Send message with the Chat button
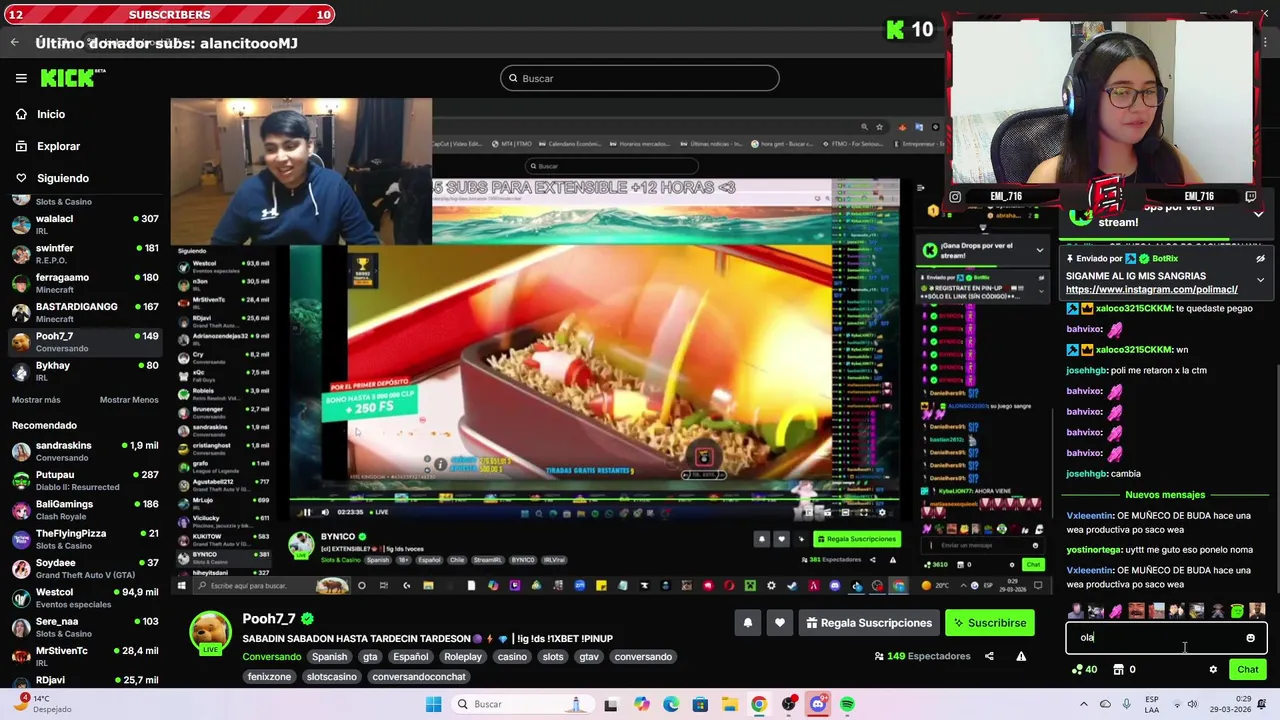This screenshot has width=1280, height=720. click(x=1248, y=669)
